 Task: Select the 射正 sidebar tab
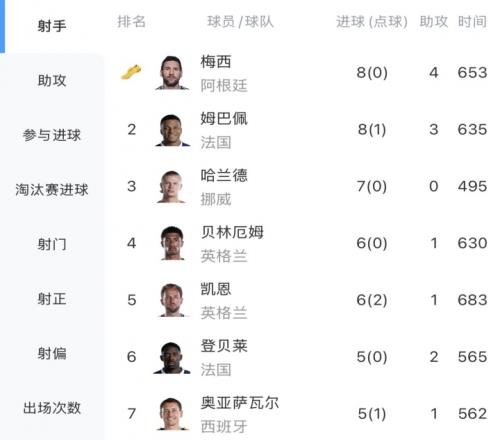52,299
